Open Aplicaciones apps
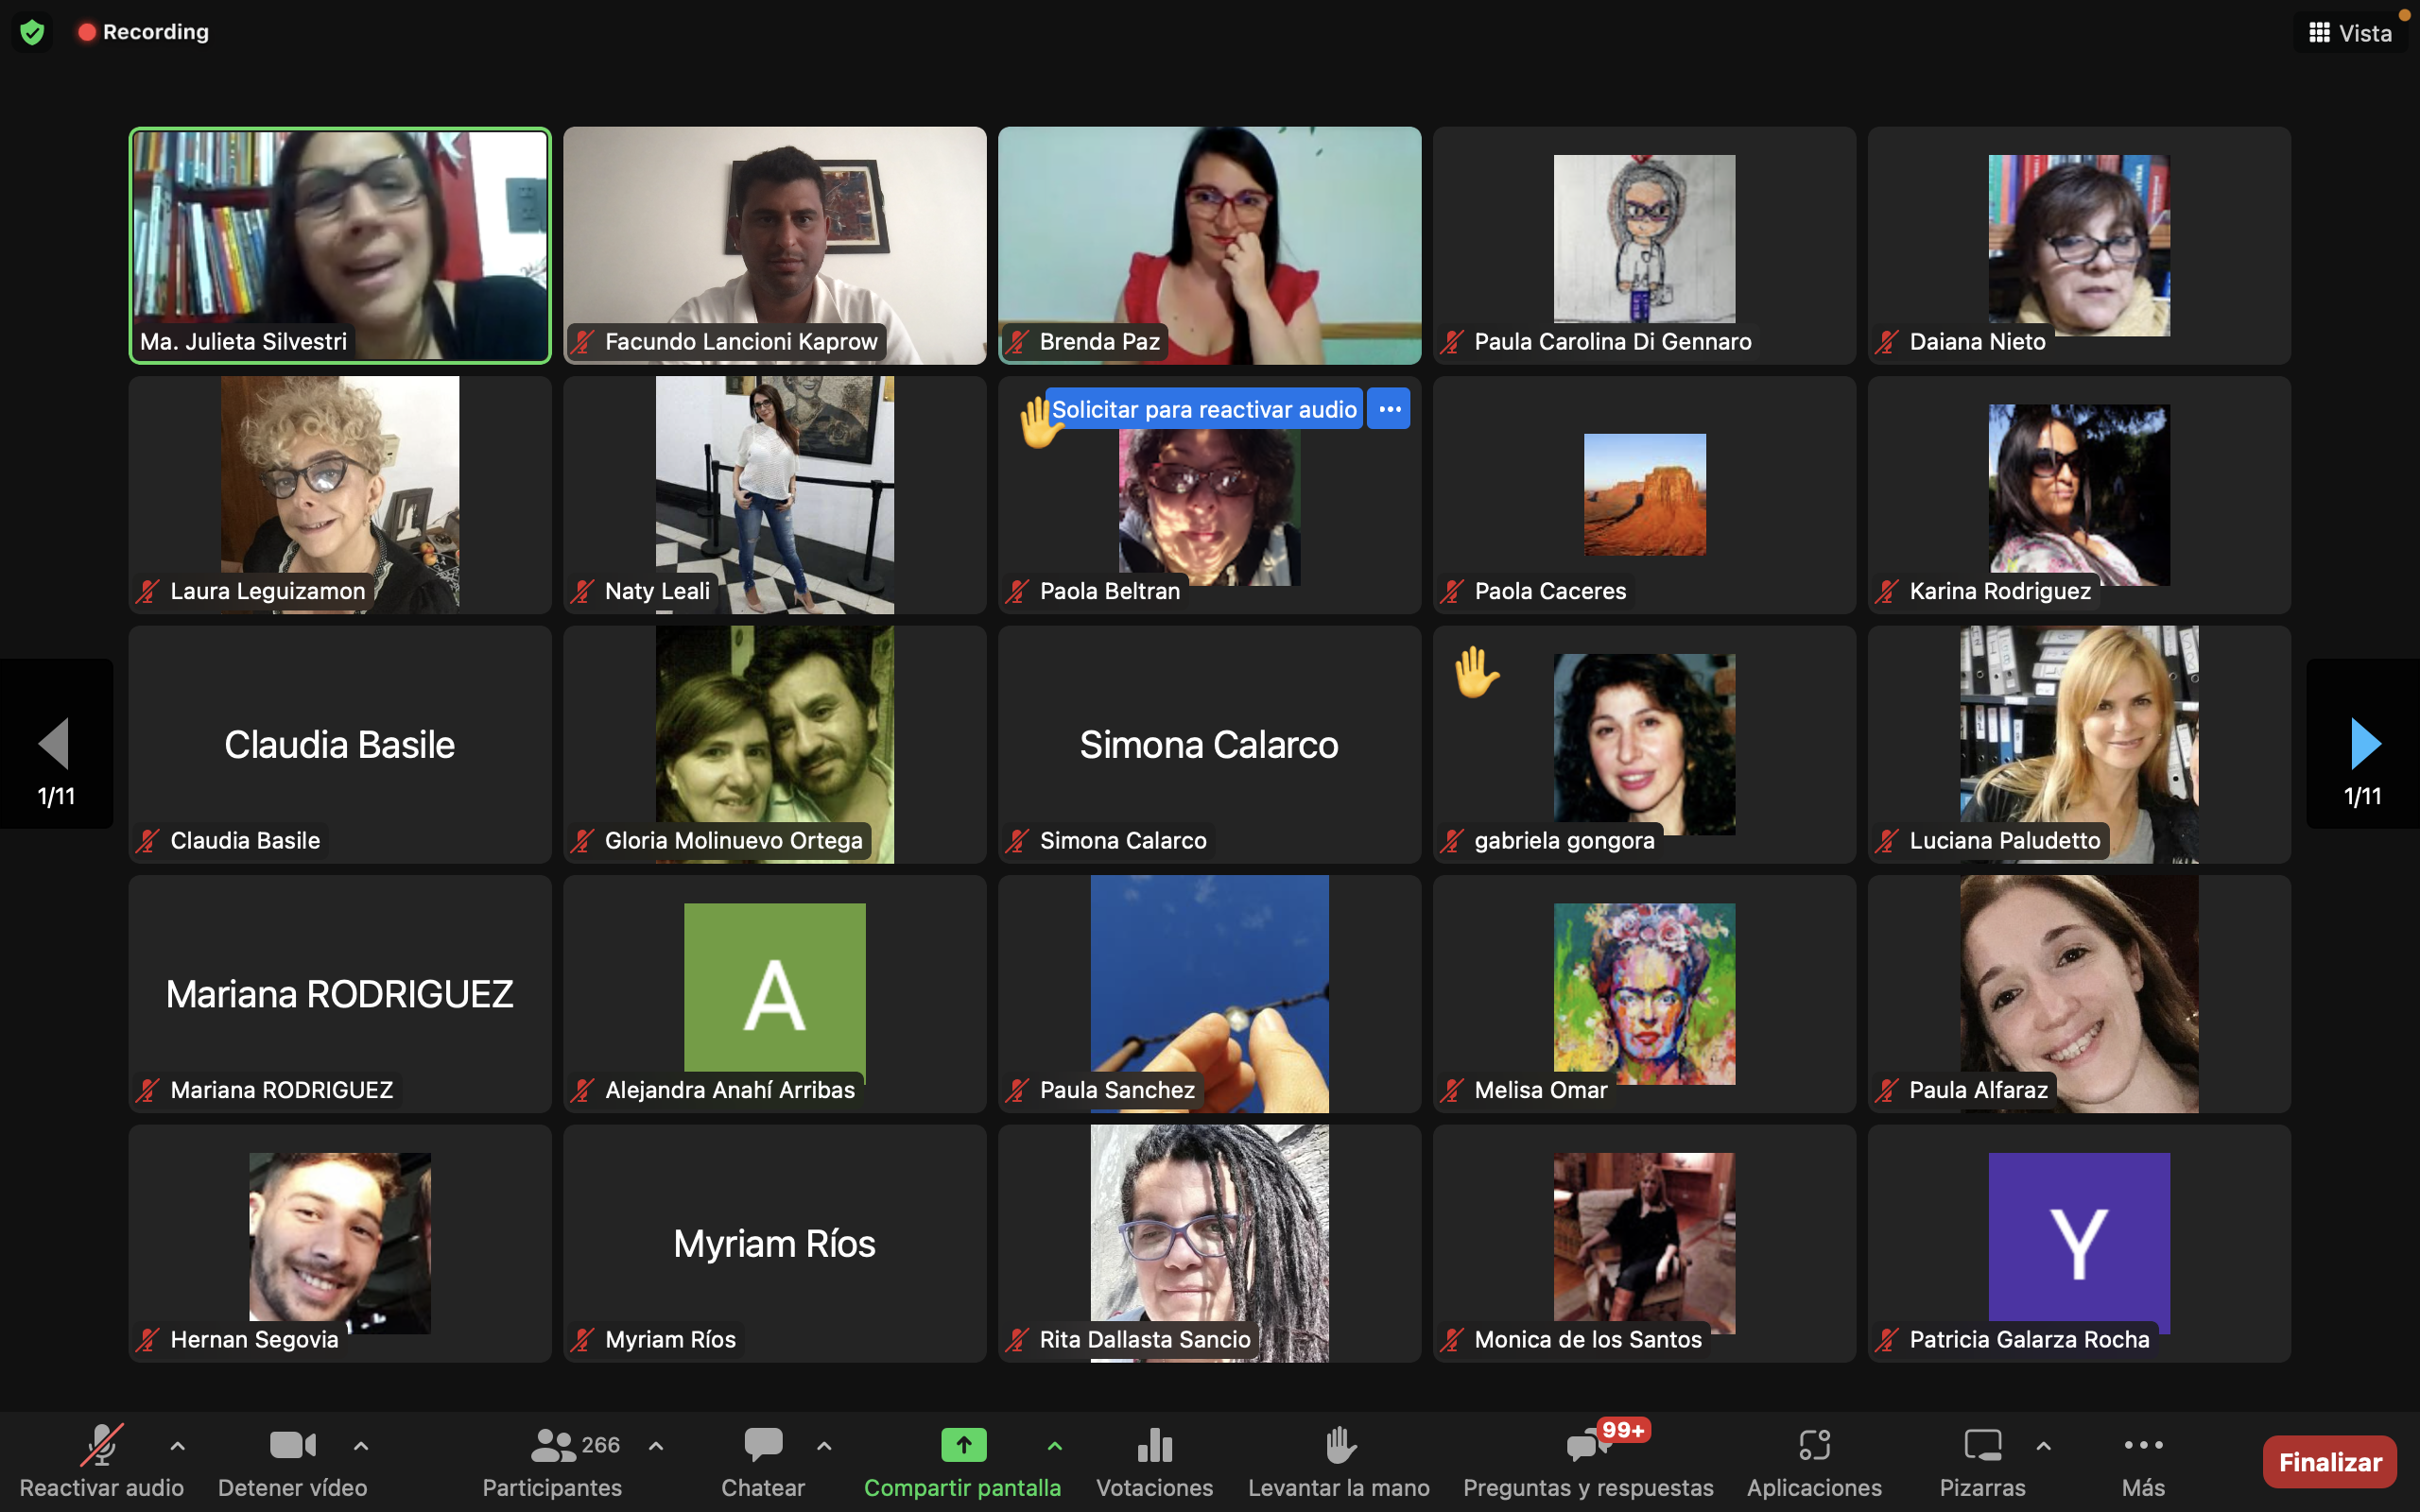The image size is (2420, 1512). pos(1814,1461)
